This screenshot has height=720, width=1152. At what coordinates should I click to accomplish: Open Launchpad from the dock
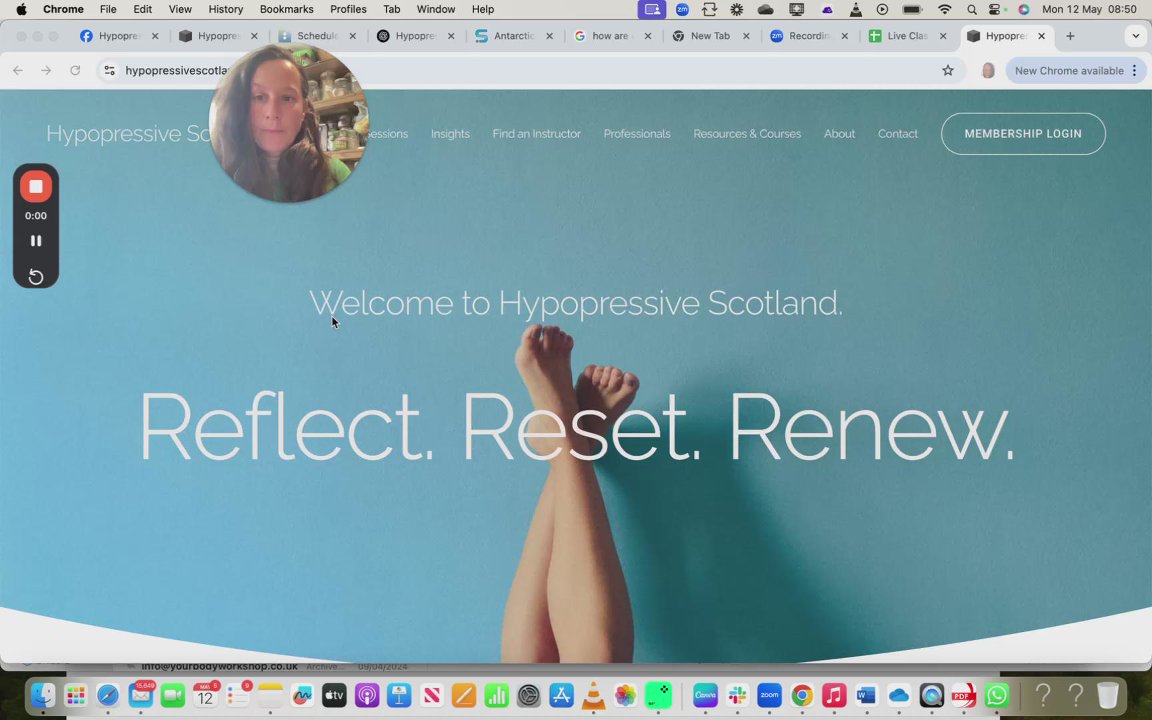[75, 695]
